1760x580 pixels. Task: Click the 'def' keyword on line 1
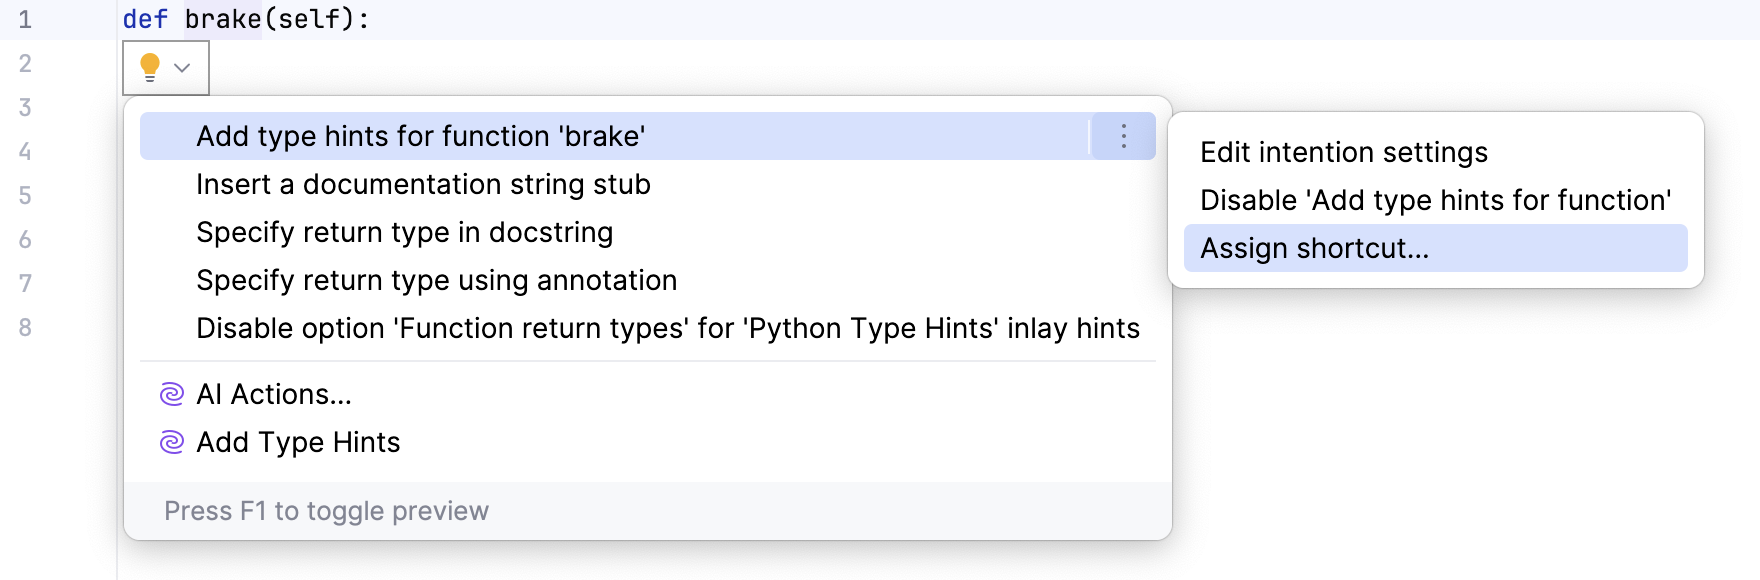[x=145, y=19]
